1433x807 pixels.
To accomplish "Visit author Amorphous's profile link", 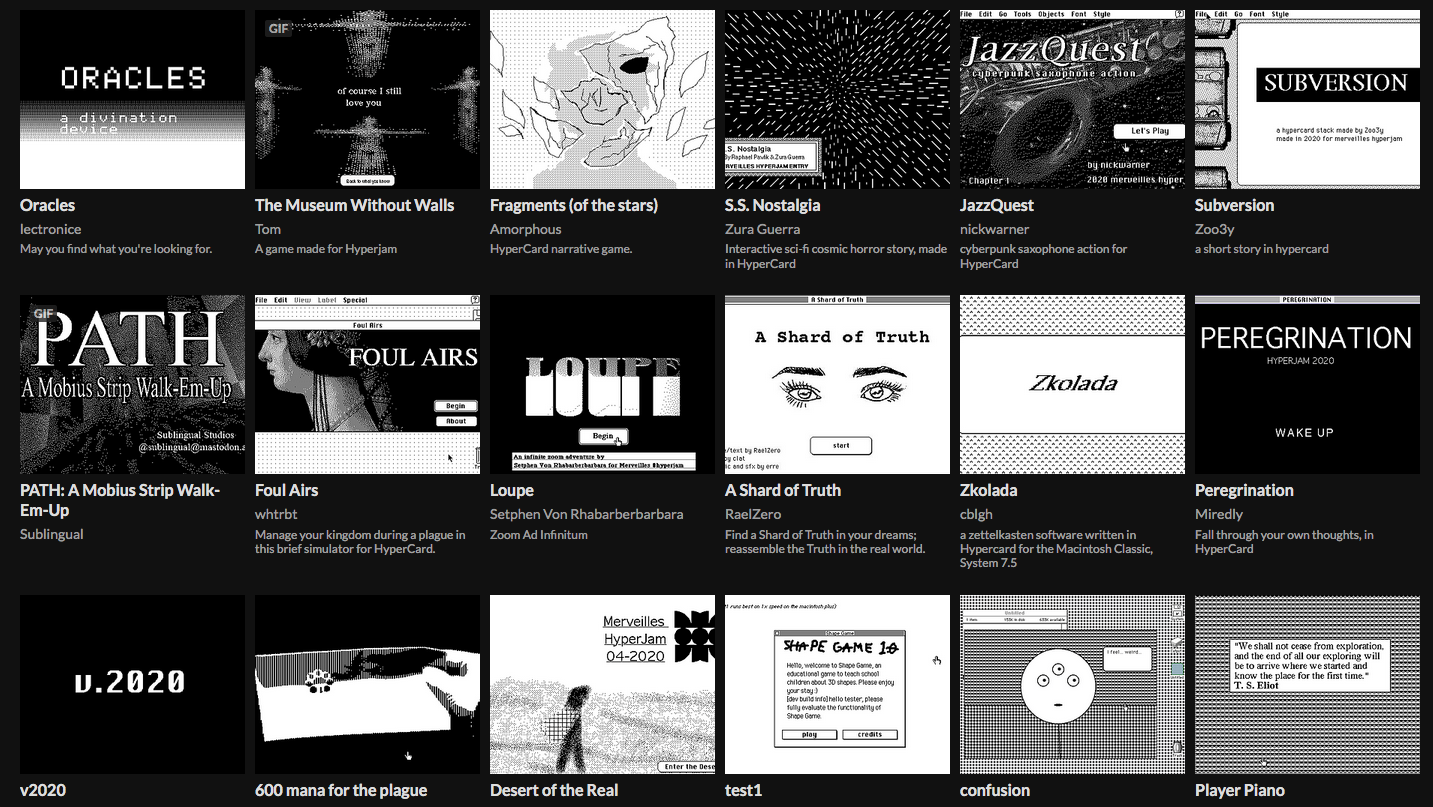I will pyautogui.click(x=525, y=229).
